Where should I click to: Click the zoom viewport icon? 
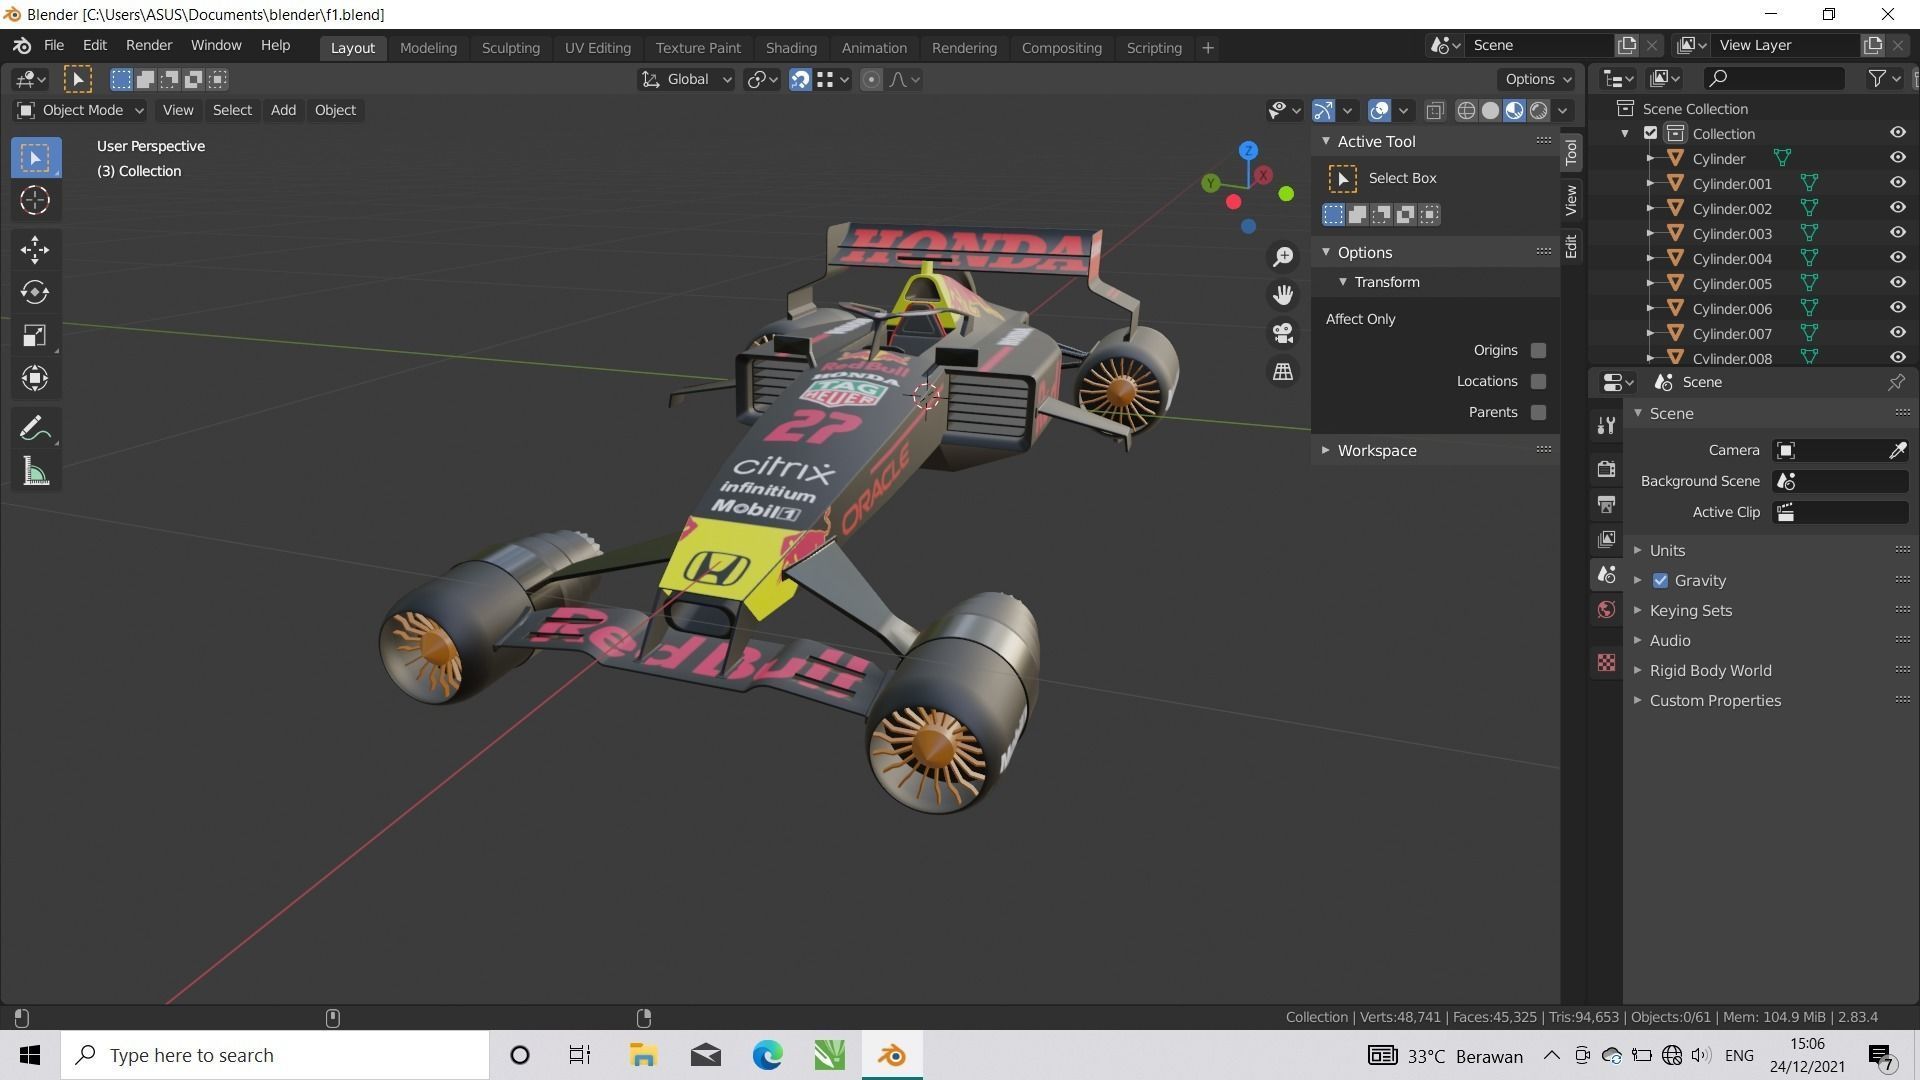pyautogui.click(x=1283, y=257)
